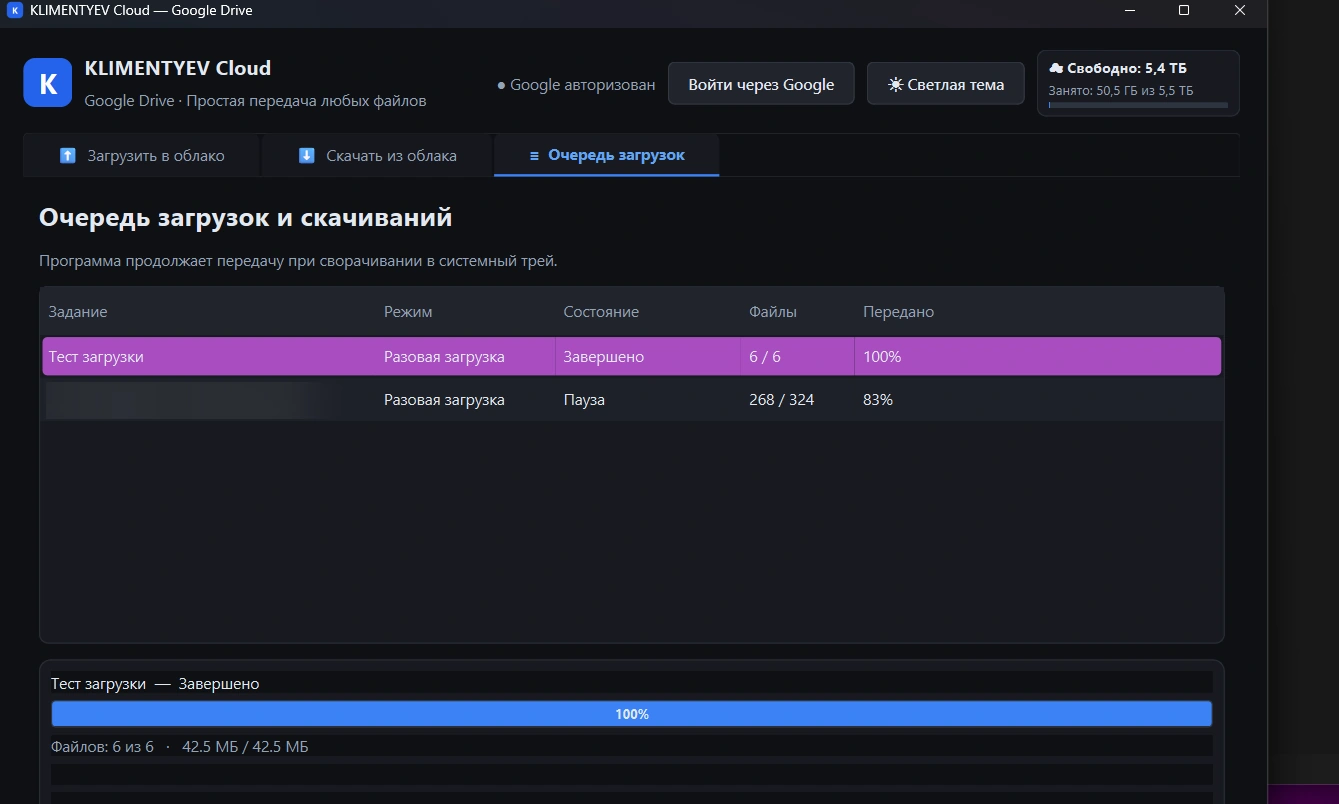Screen dimensions: 1339x804
Task: Click the download arrow icon on second tab
Action: 307,156
